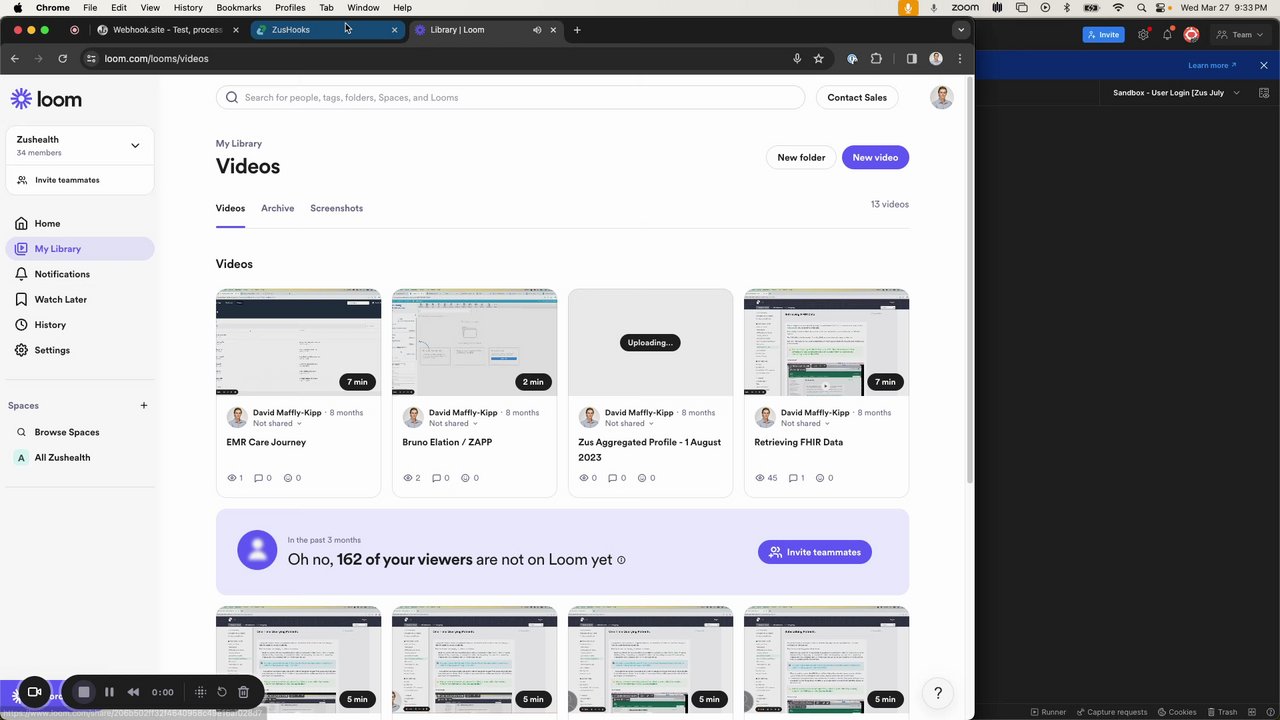Dismiss Postman banner with X

(1263, 65)
